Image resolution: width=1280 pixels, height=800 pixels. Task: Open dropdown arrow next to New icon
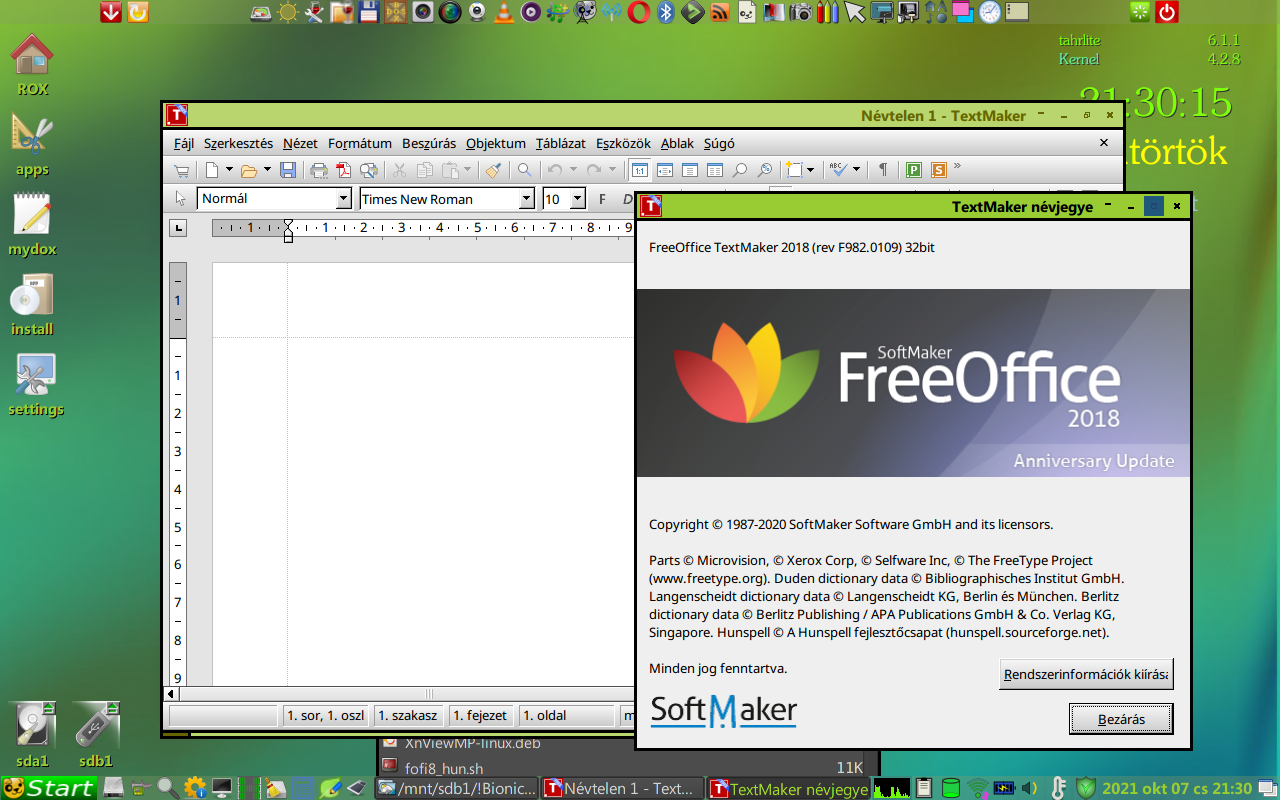[x=230, y=170]
